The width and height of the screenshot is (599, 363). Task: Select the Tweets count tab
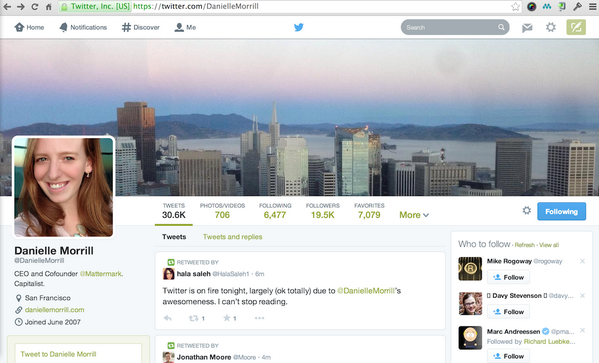[x=173, y=211]
